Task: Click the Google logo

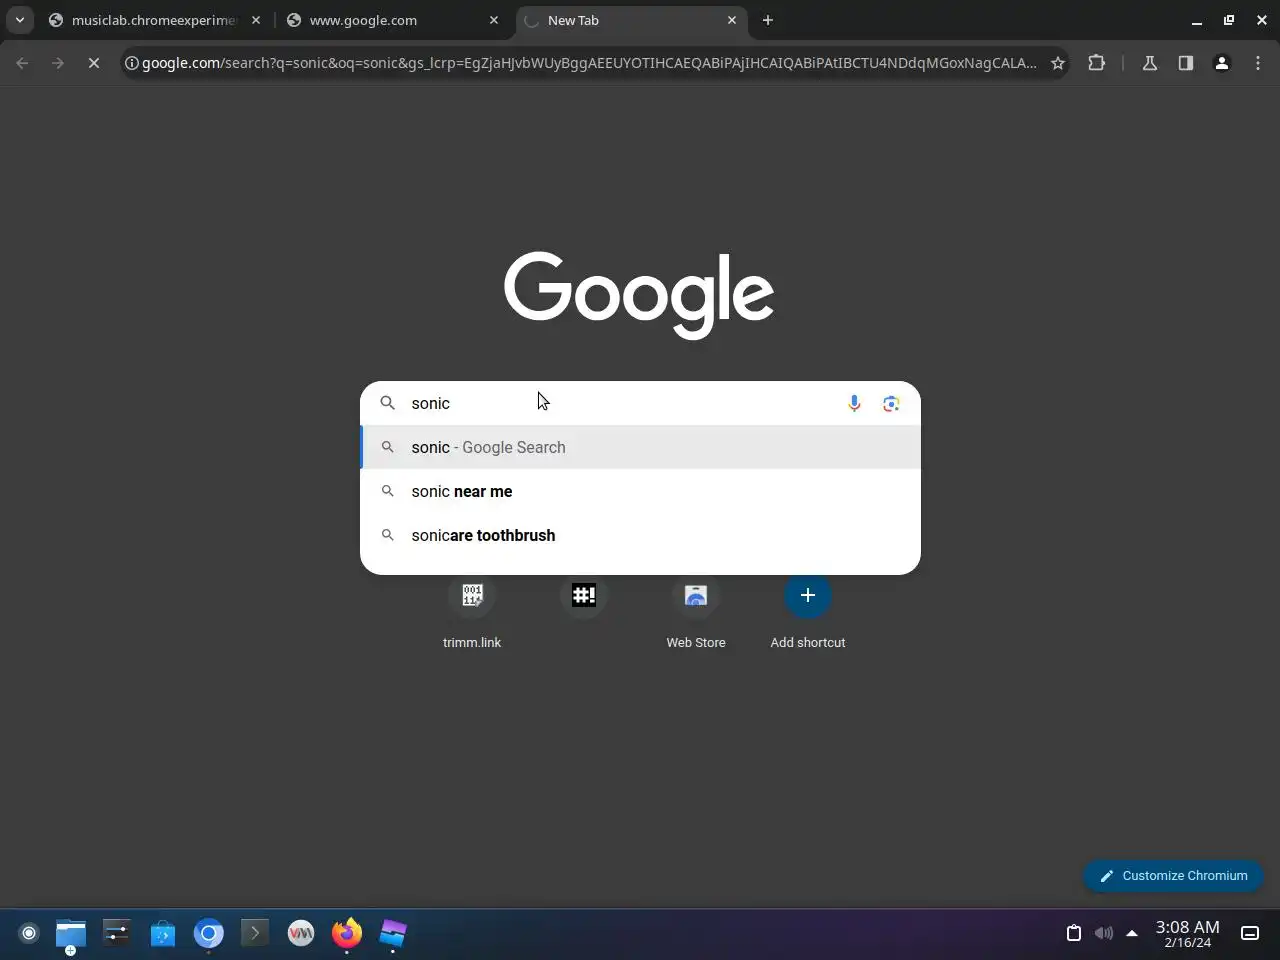Action: point(639,294)
